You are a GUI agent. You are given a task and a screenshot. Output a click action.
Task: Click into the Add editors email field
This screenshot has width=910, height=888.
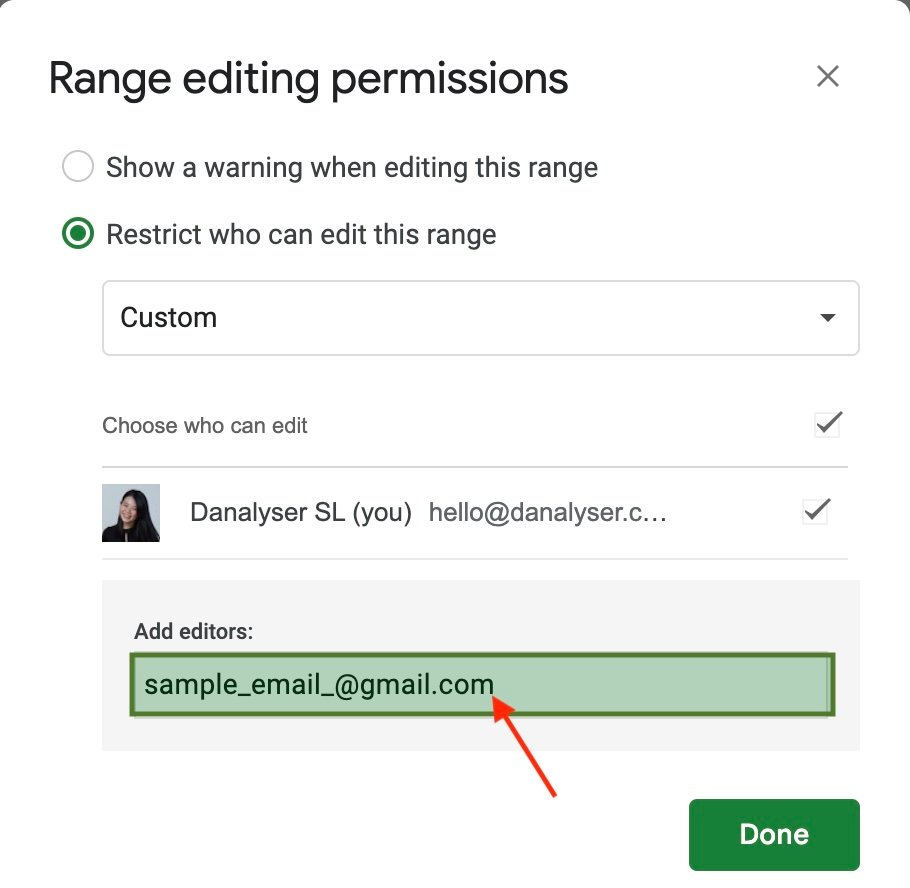pyautogui.click(x=660, y=685)
